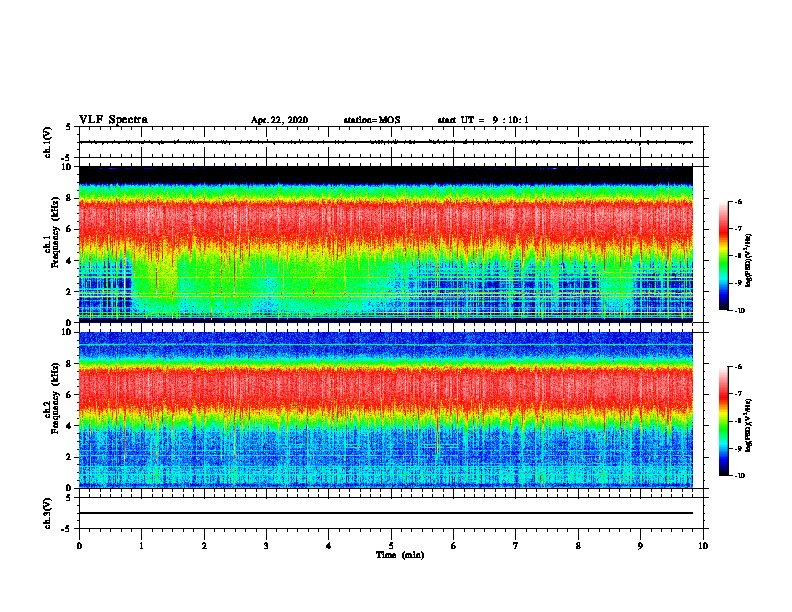Viewport: 792px width, 612px height.
Task: Click the ch.2 color bar unit label text
Action: [x=749, y=425]
